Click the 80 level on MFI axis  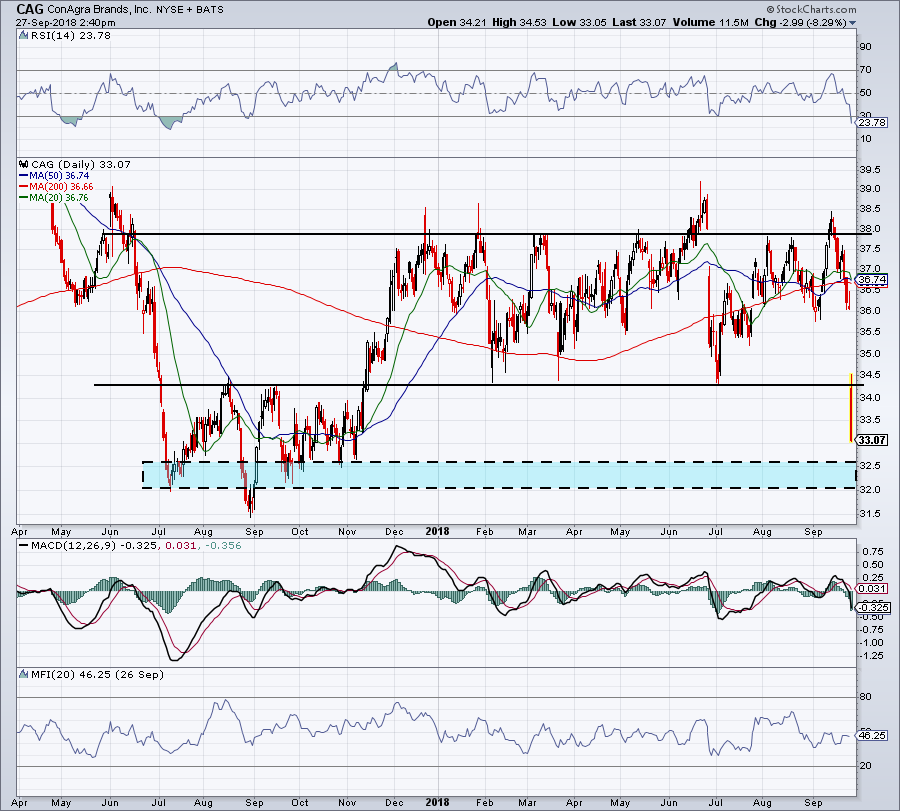coord(866,697)
